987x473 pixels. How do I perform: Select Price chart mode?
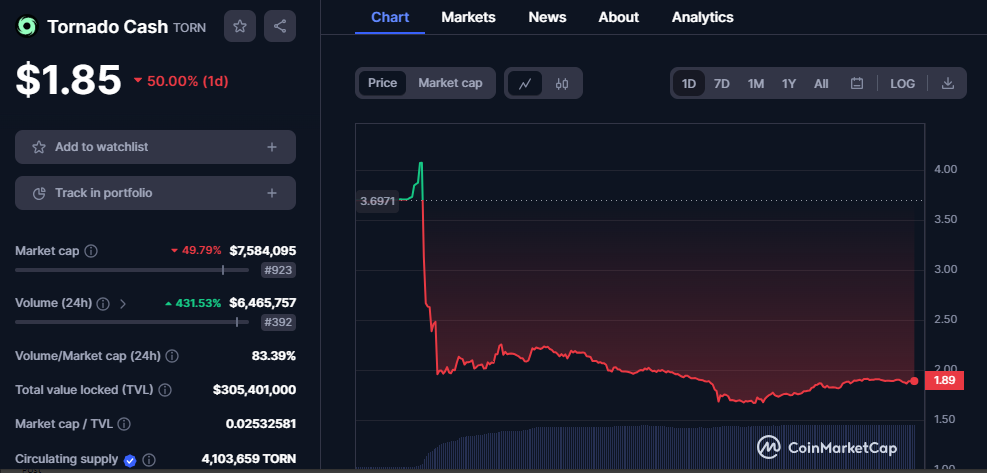[383, 83]
